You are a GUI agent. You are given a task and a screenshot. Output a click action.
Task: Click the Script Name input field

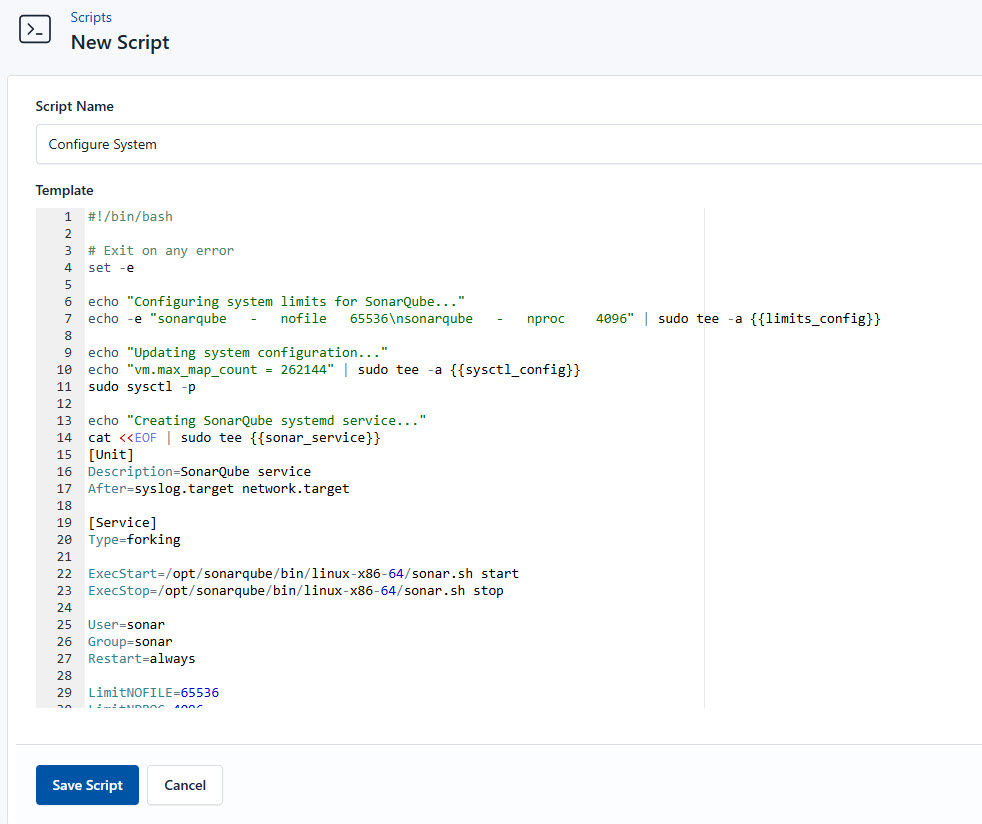click(x=509, y=144)
